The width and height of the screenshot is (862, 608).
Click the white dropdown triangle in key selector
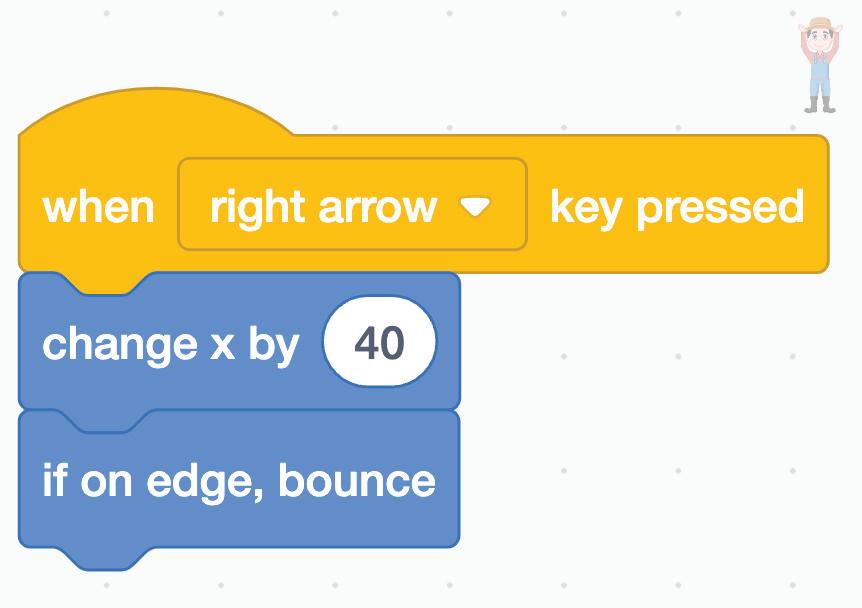point(475,207)
